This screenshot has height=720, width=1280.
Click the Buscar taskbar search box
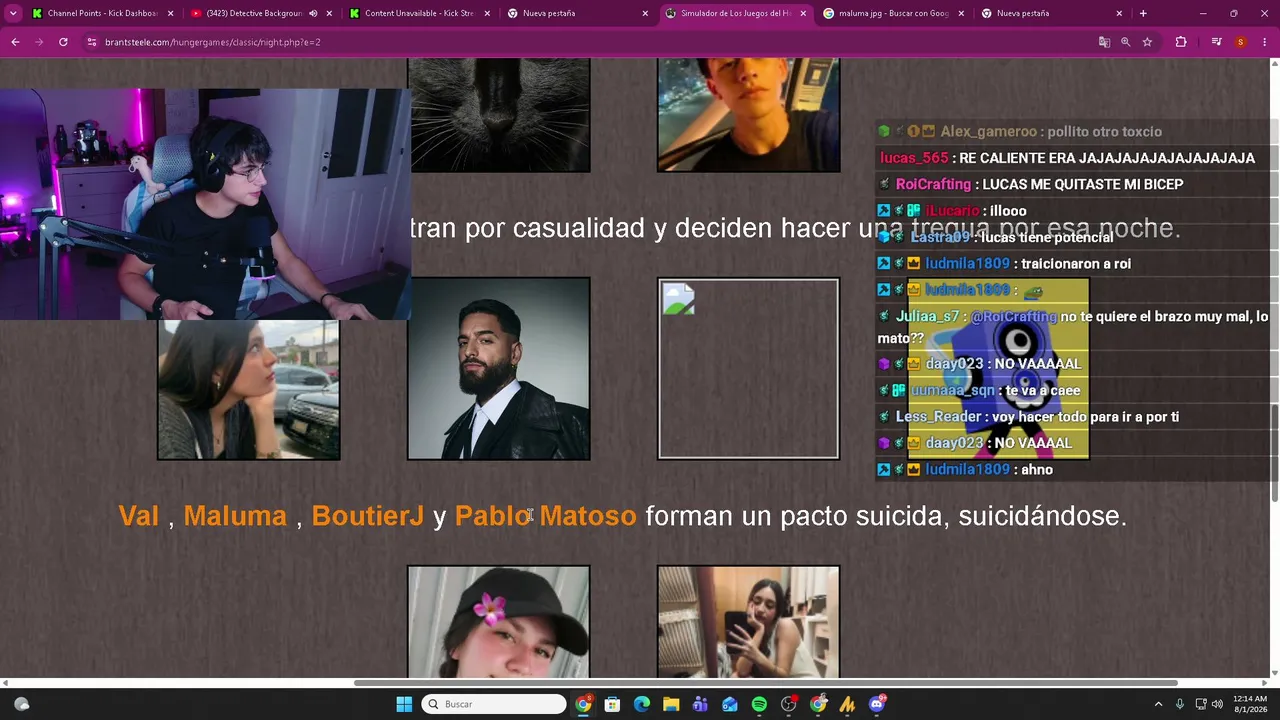coord(494,704)
